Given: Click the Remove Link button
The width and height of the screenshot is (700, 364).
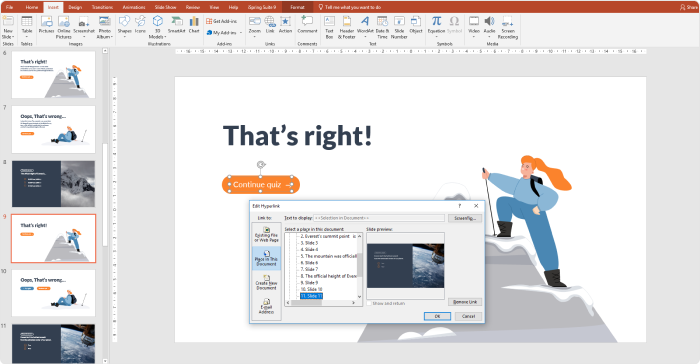Looking at the screenshot, I should point(465,302).
